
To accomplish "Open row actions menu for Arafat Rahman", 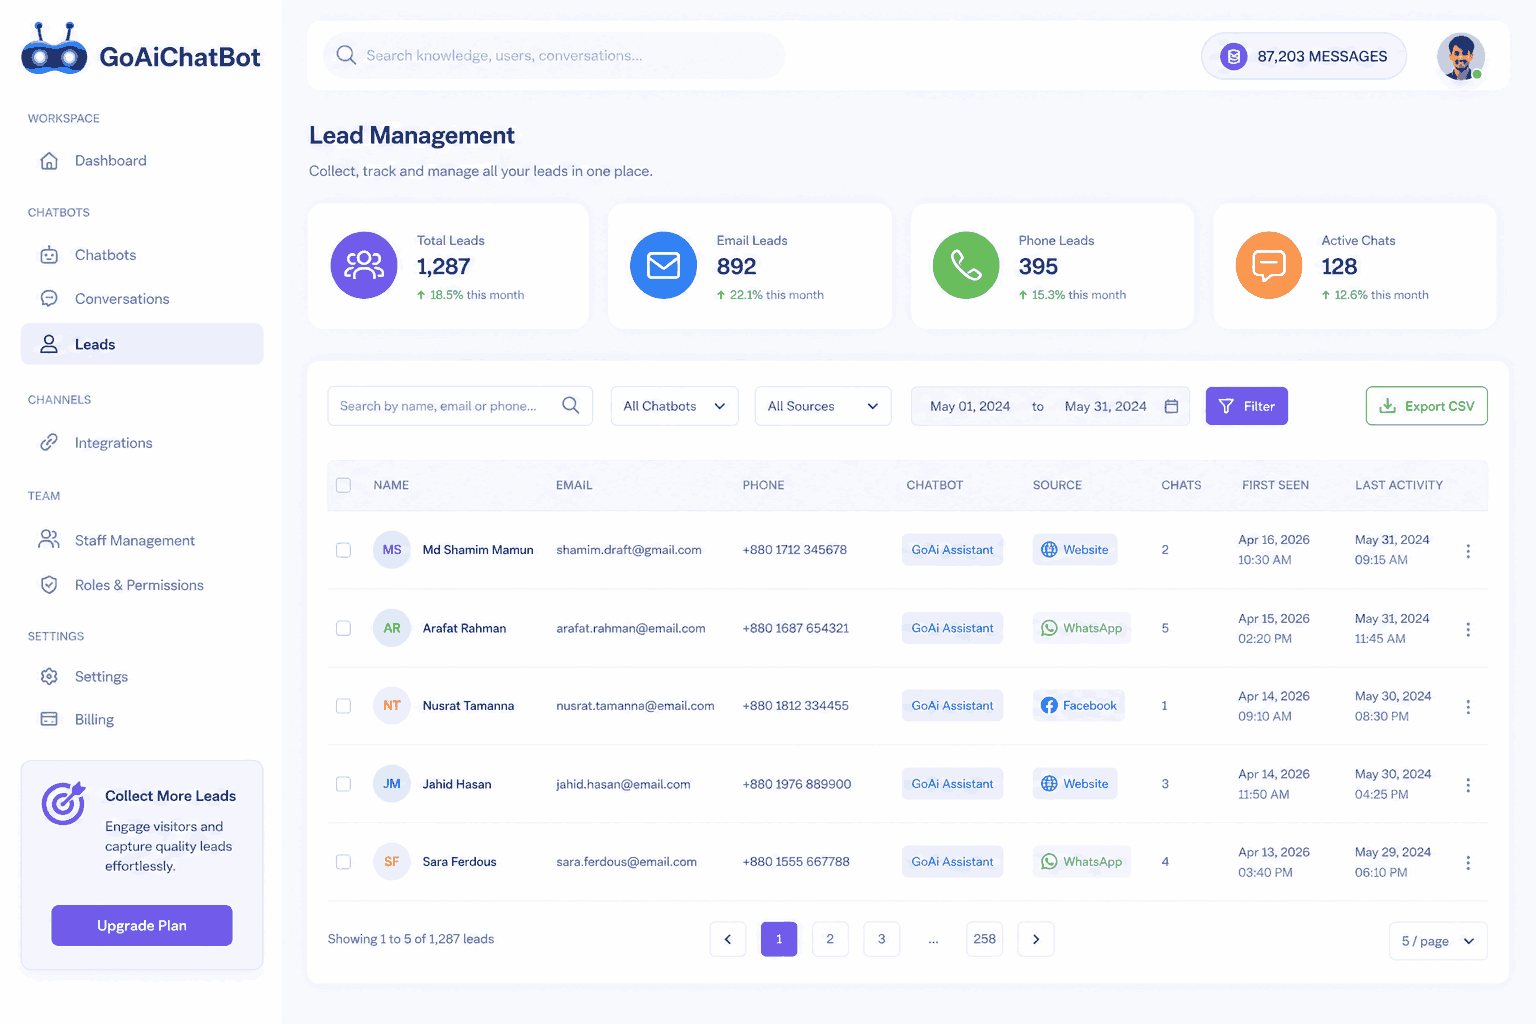I will pyautogui.click(x=1468, y=629).
